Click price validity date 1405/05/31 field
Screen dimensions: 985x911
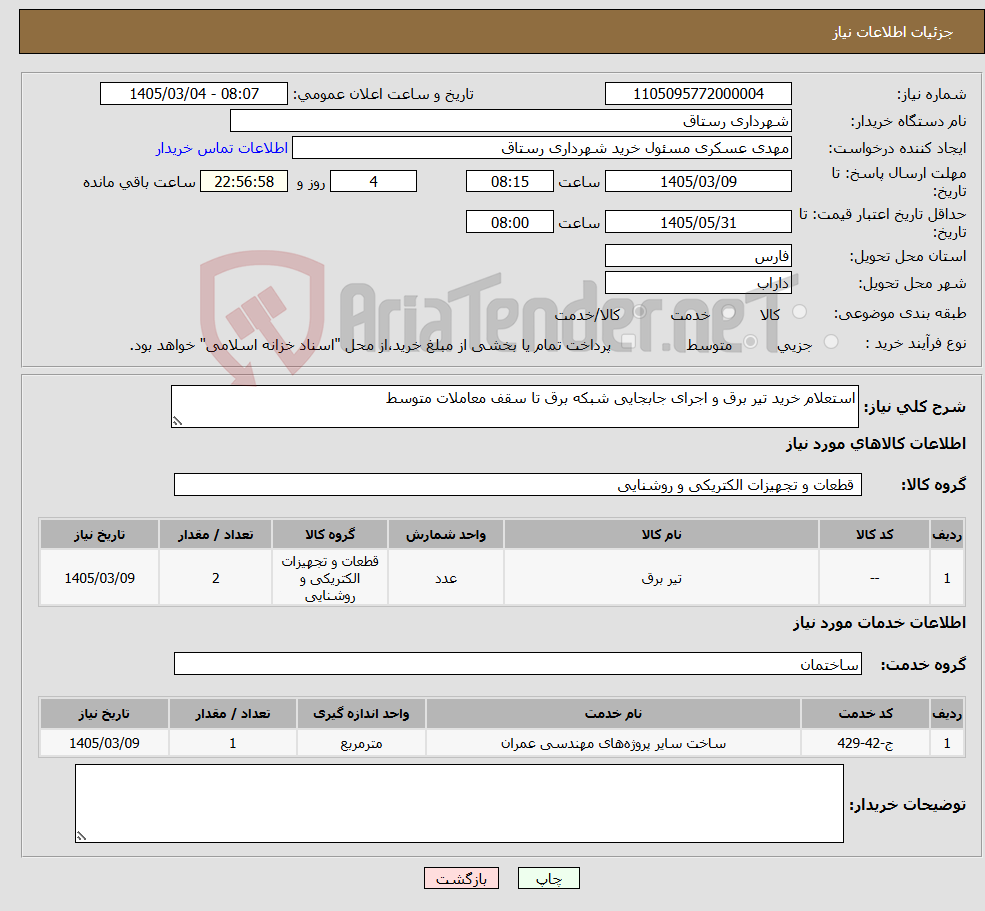coord(698,222)
